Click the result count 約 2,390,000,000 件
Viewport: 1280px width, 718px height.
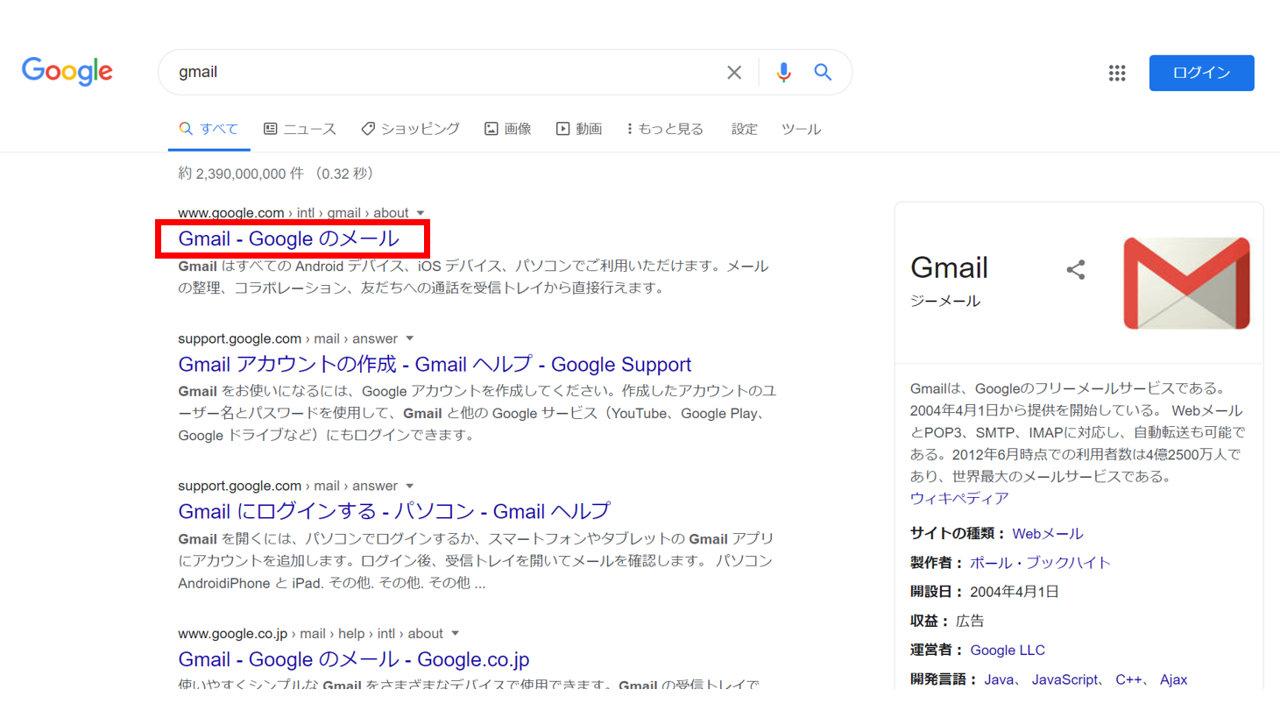point(240,174)
